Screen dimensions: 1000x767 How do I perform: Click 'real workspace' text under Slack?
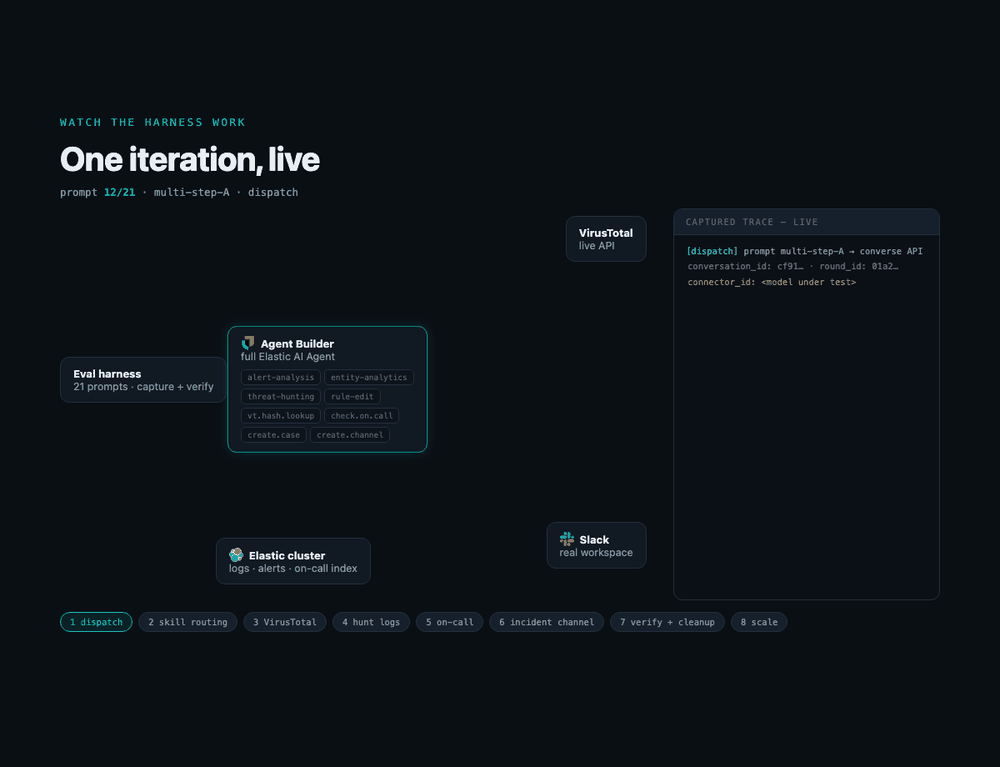point(596,552)
